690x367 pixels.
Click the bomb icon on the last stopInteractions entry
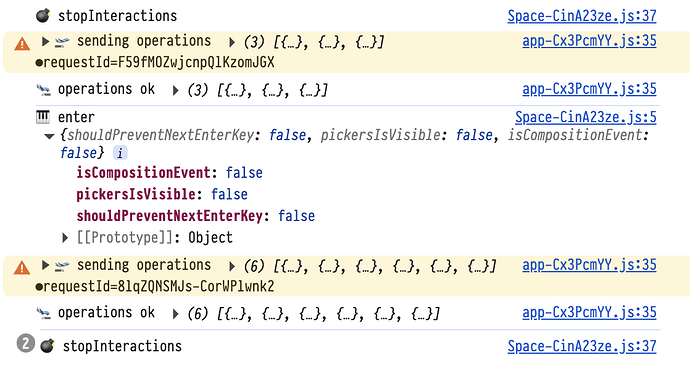pyautogui.click(x=48, y=346)
